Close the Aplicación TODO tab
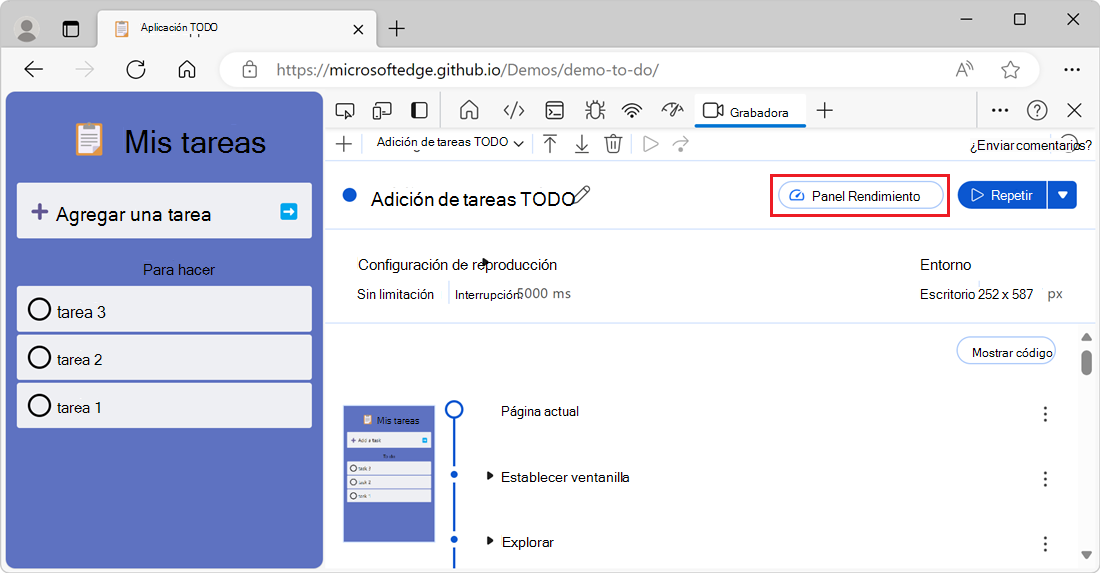Screen dimensions: 1100x573 (x=358, y=29)
